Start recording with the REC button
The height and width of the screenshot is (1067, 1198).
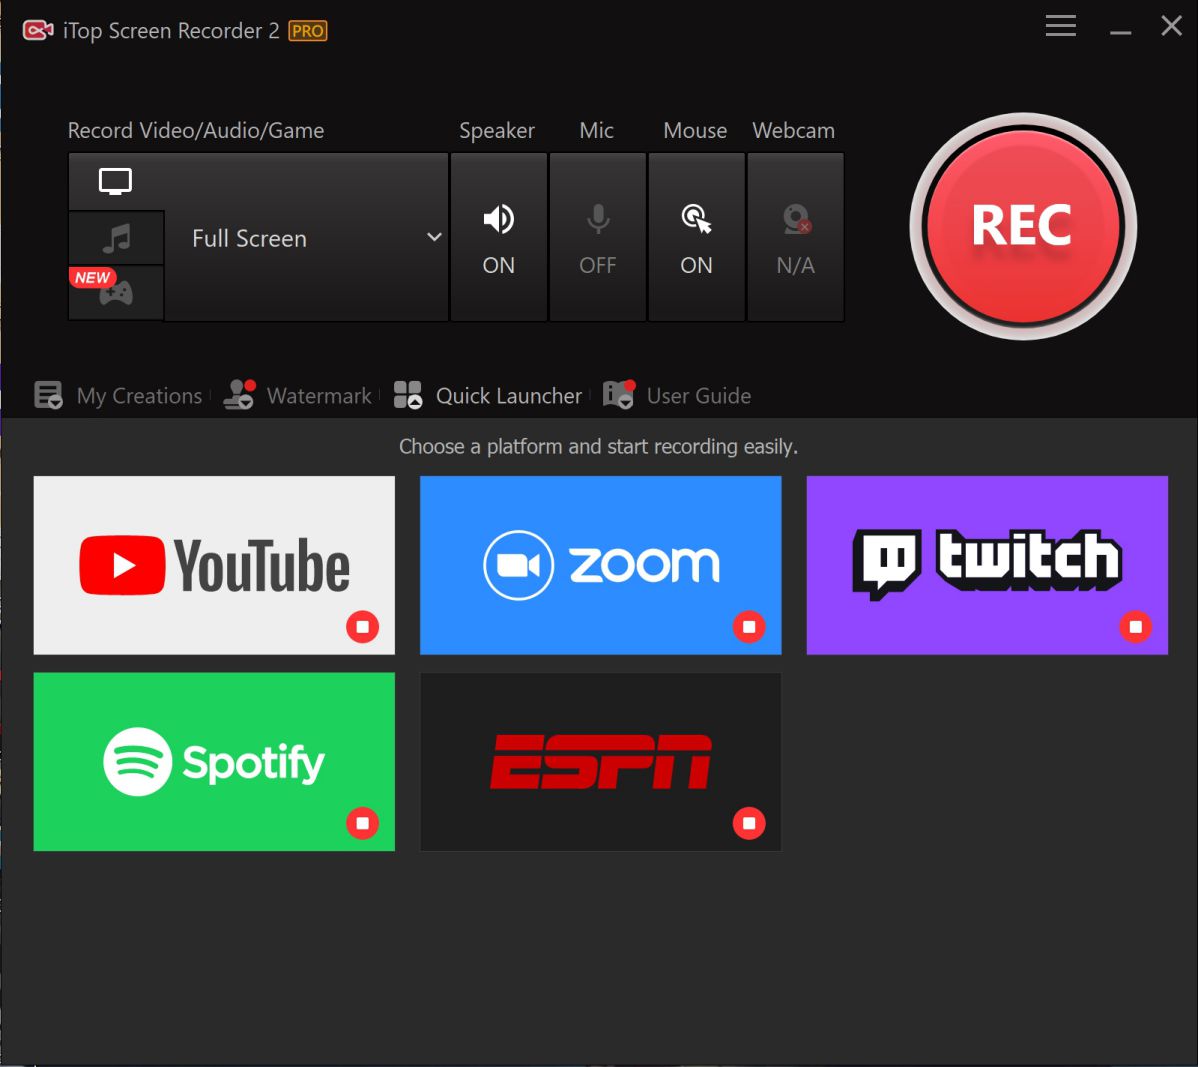click(x=1022, y=227)
